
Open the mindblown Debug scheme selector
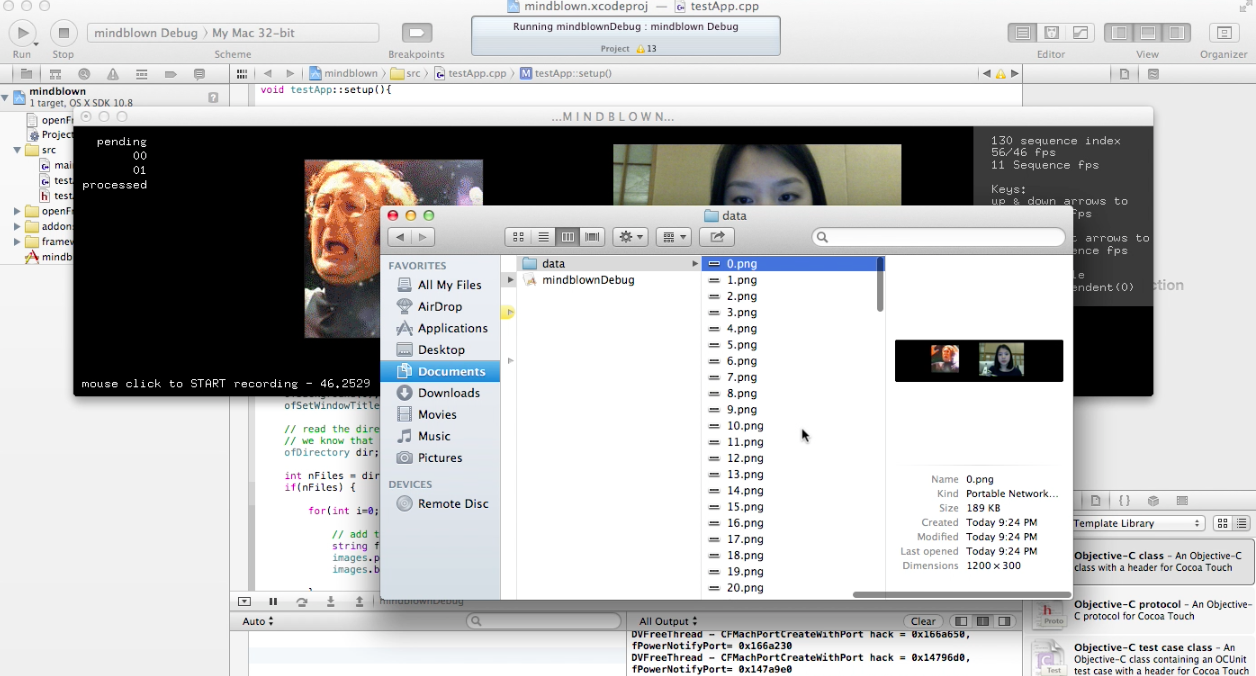pos(146,33)
